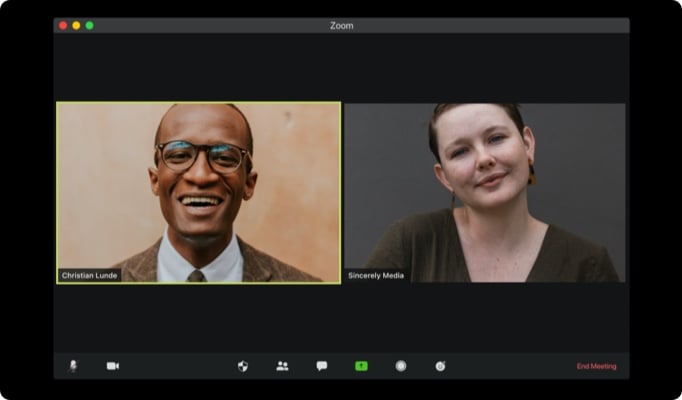Mute the microphone in the Zoom toolbar
This screenshot has height=400, width=682.
(73, 366)
